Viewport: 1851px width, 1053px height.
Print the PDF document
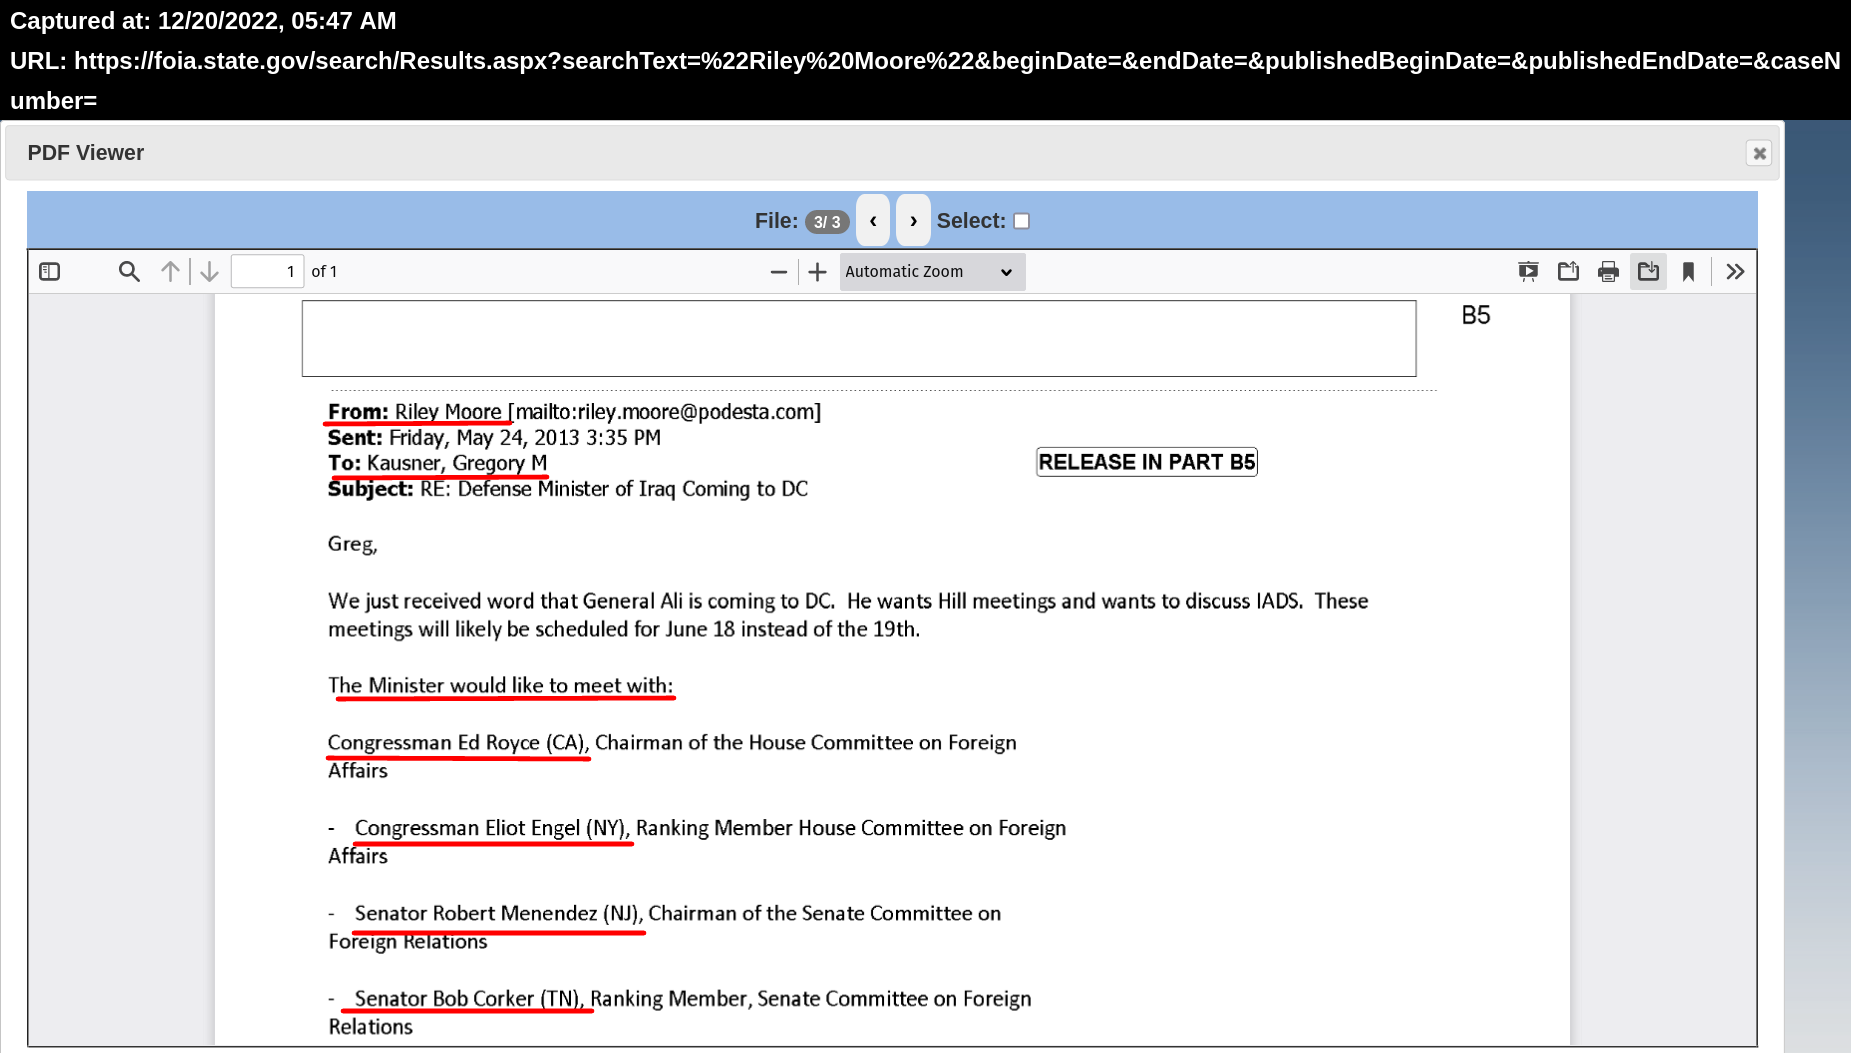pos(1608,271)
